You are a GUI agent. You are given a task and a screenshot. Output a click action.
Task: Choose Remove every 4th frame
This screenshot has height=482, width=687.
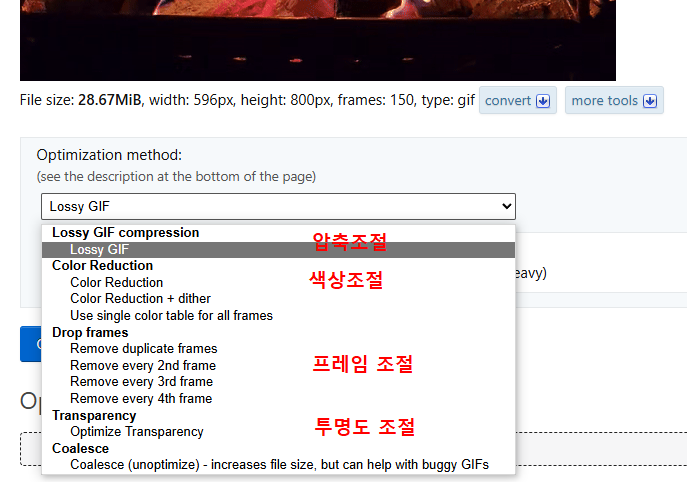coord(278,398)
